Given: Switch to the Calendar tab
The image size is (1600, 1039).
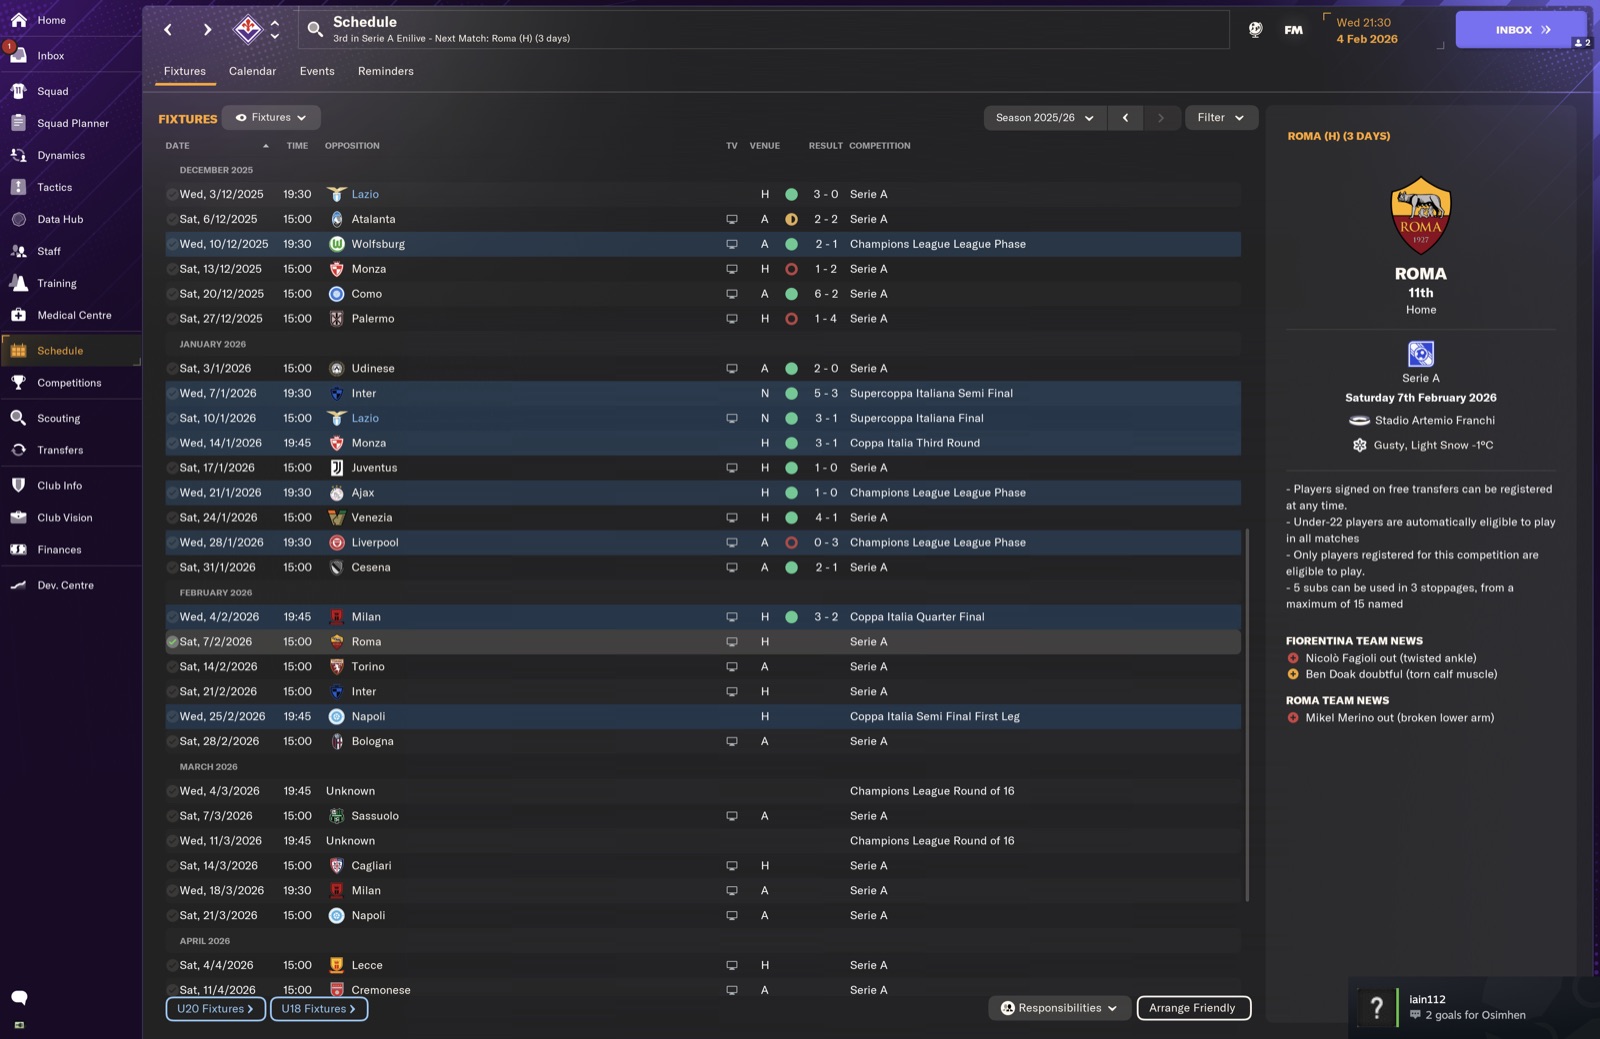Looking at the screenshot, I should 252,71.
